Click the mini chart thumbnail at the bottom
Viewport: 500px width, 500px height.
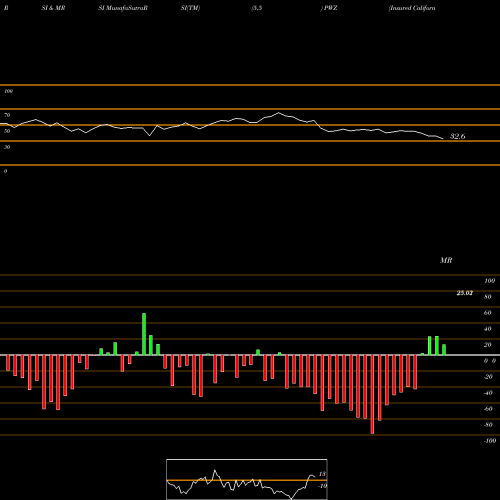click(x=247, y=479)
